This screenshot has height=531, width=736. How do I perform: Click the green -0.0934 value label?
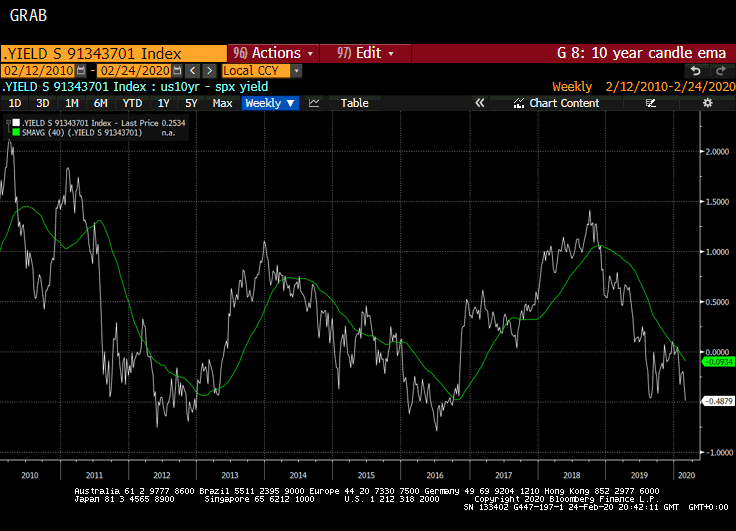click(x=718, y=362)
